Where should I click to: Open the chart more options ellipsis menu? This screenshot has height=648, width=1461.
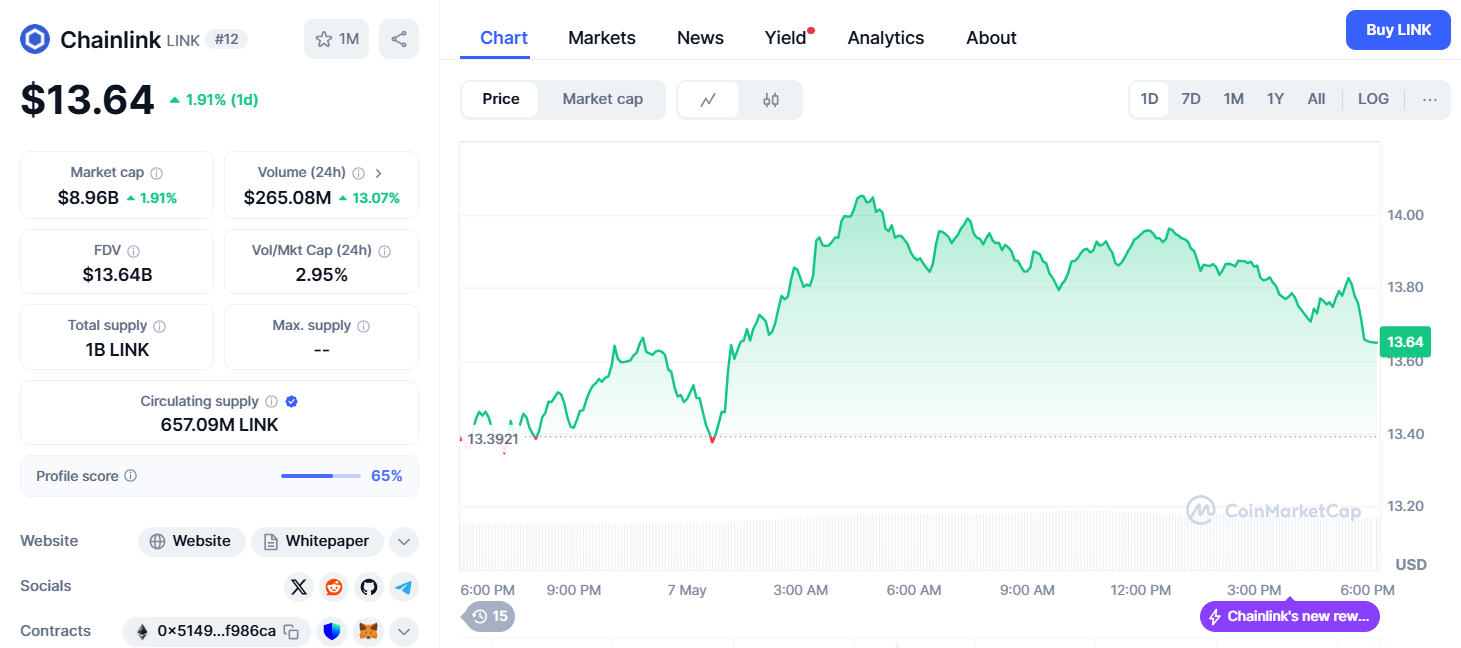[1429, 99]
